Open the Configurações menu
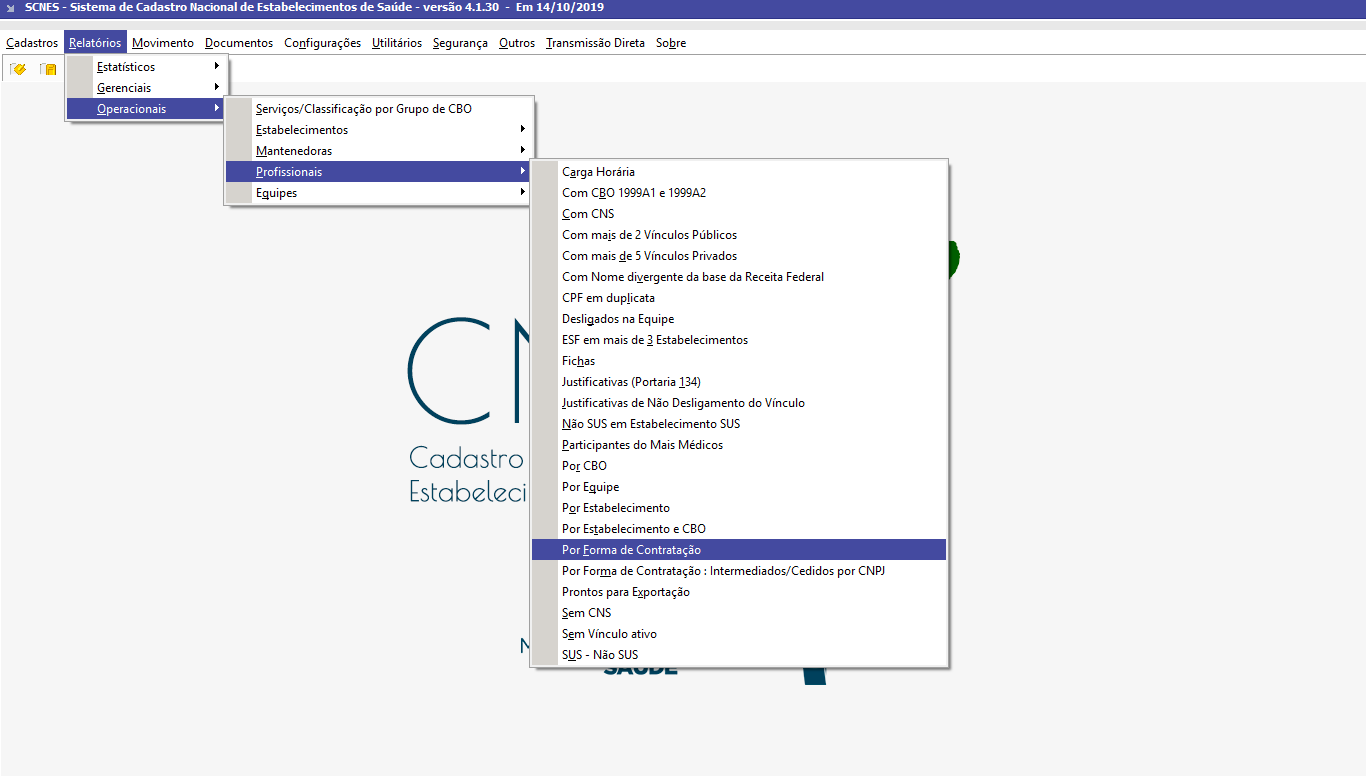 [322, 43]
